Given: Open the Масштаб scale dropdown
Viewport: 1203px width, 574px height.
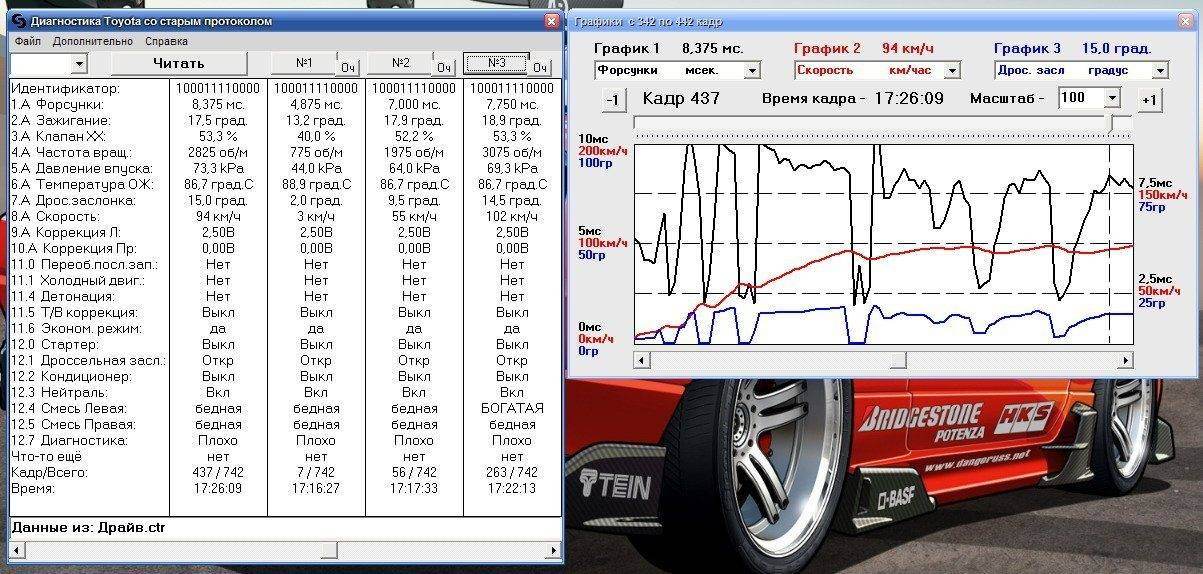Looking at the screenshot, I should [1112, 98].
